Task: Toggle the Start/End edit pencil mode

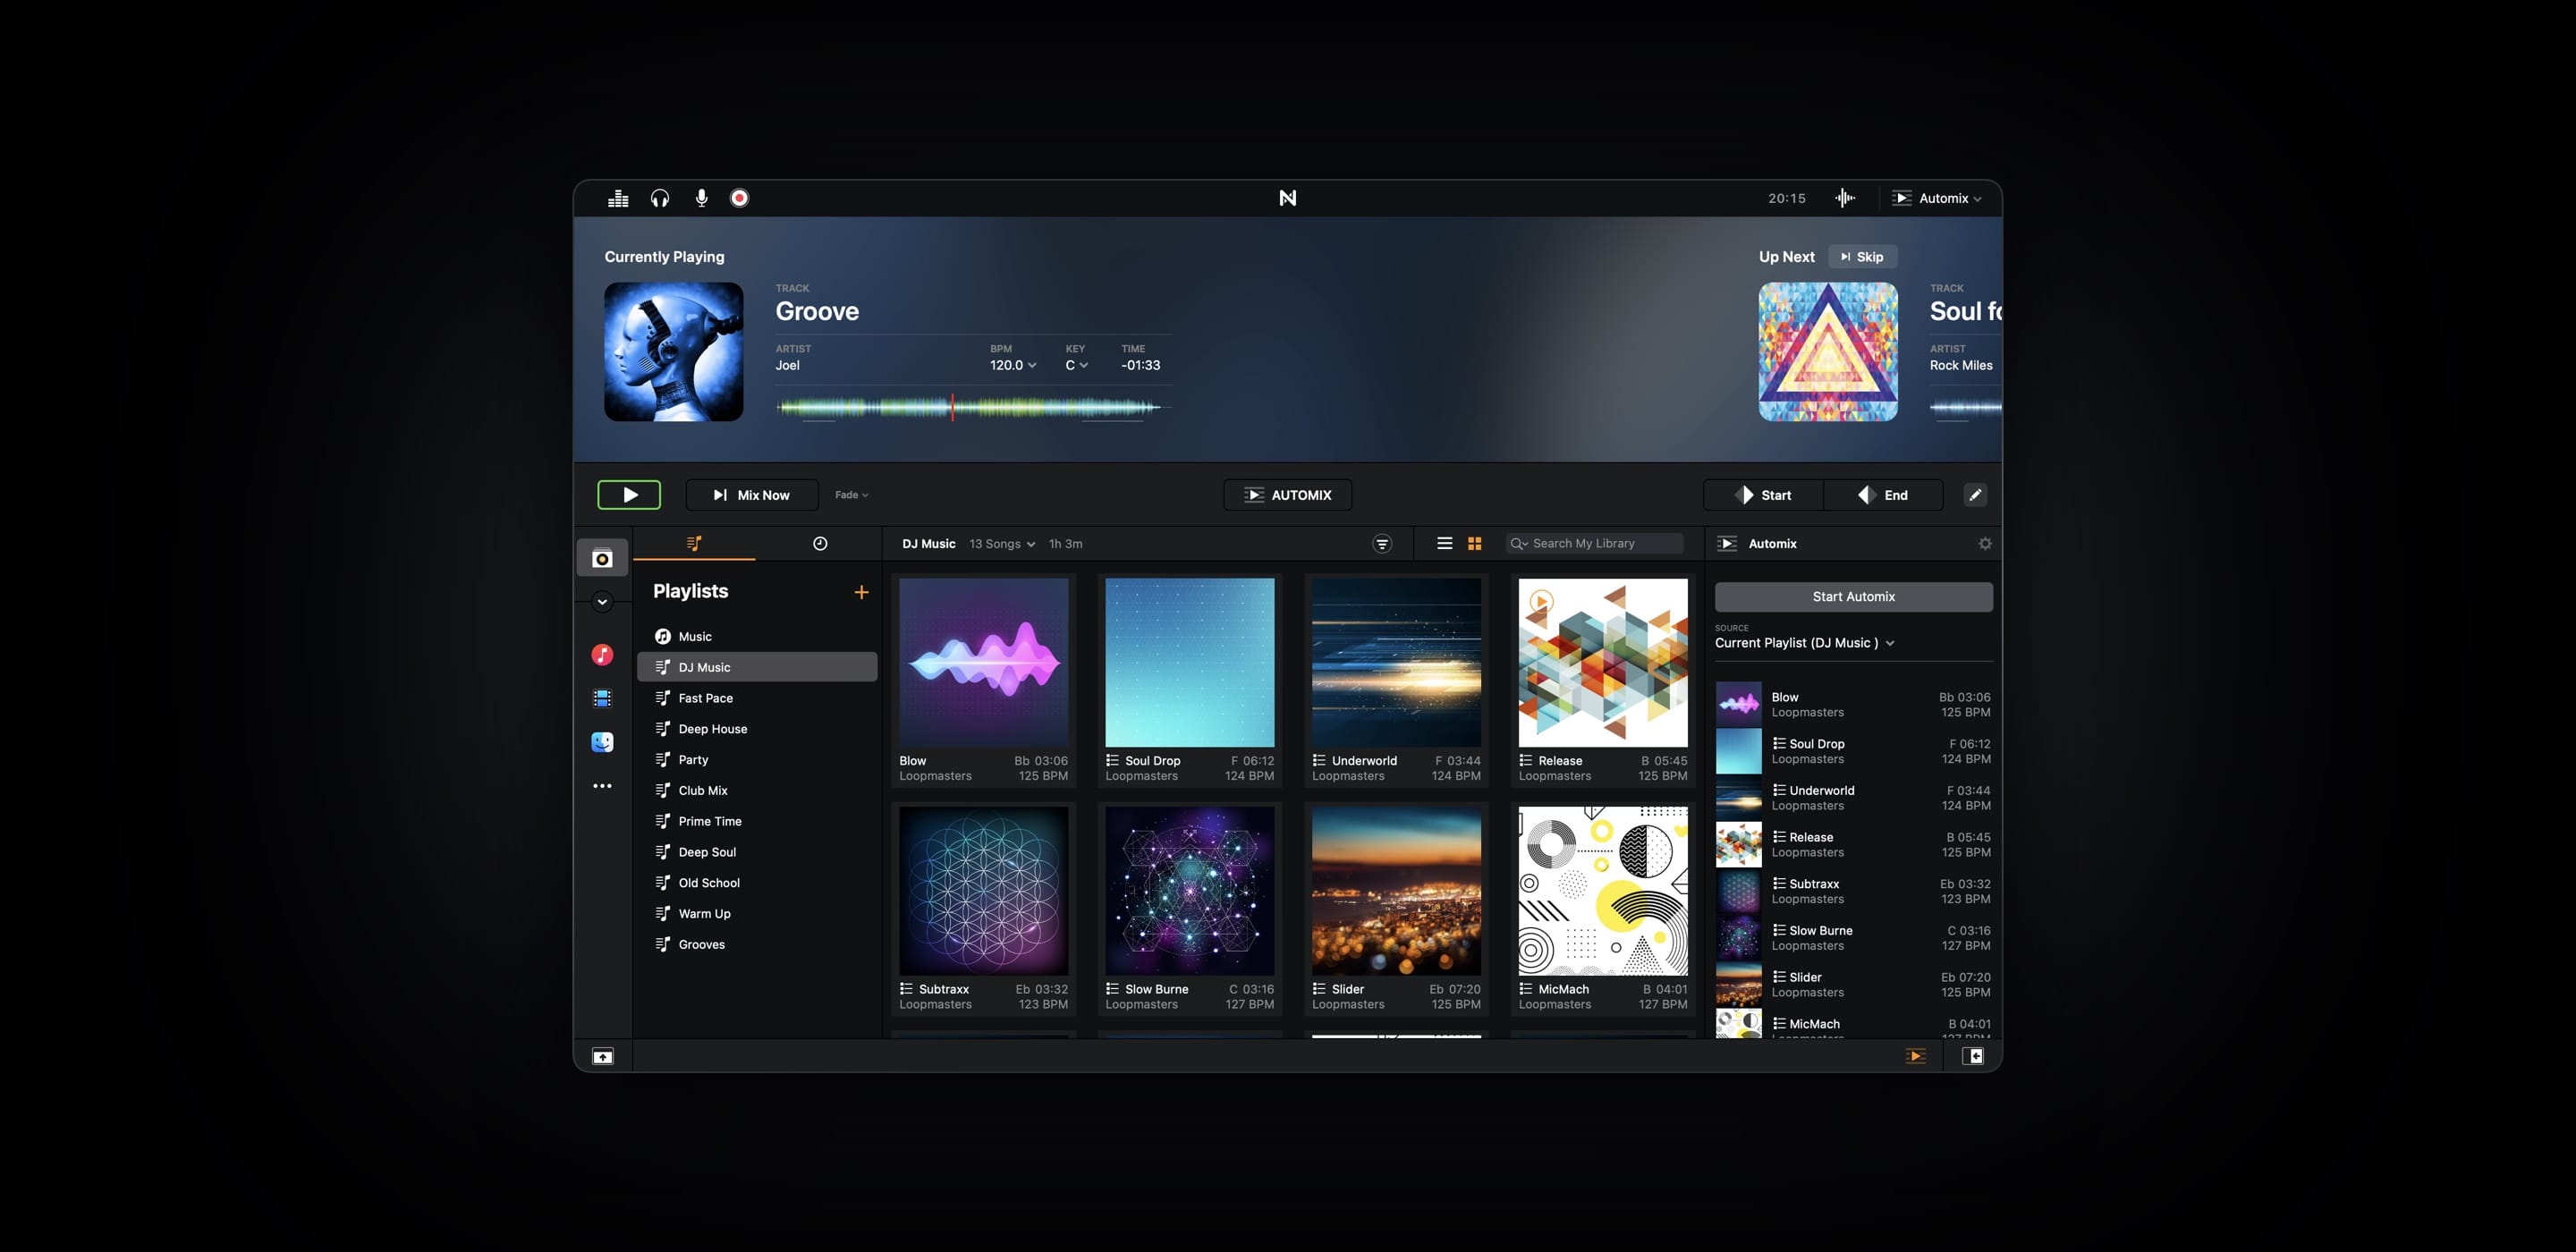Action: click(x=1975, y=494)
